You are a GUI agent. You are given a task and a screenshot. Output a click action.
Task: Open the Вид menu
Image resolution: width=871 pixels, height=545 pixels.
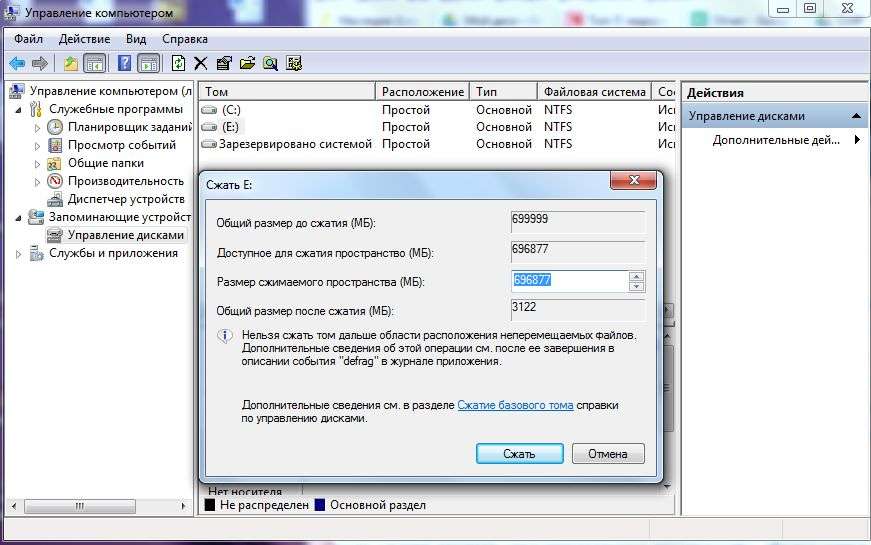[136, 39]
